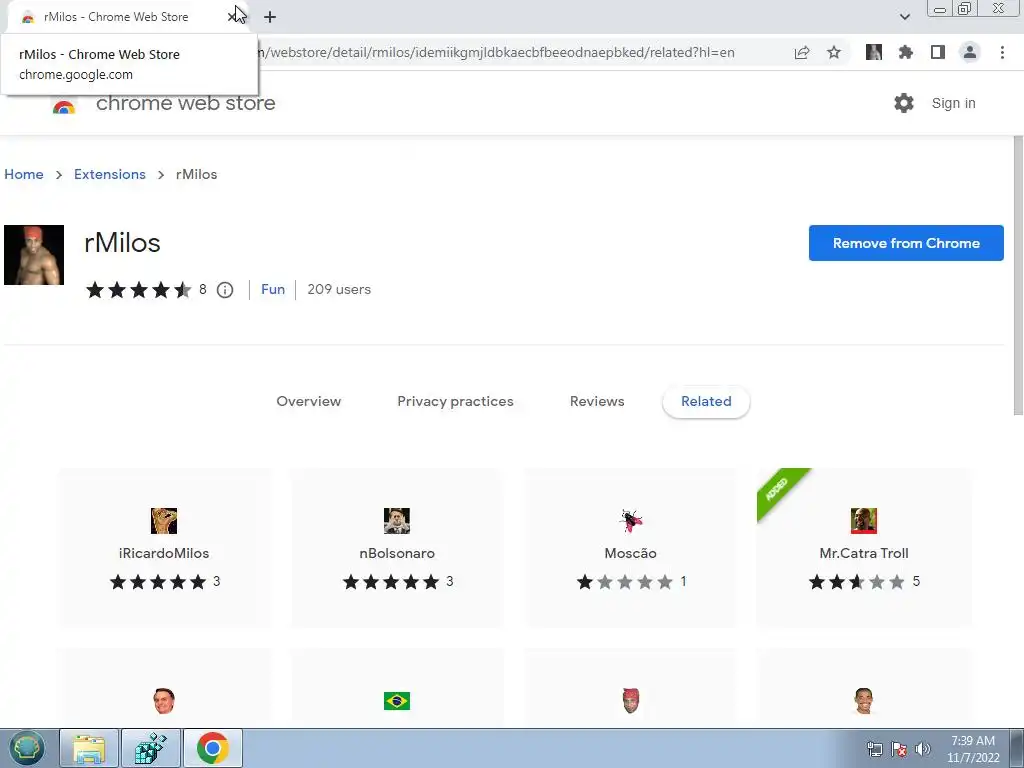Open Chrome's three-dot menu
The image size is (1024, 768).
[1002, 52]
